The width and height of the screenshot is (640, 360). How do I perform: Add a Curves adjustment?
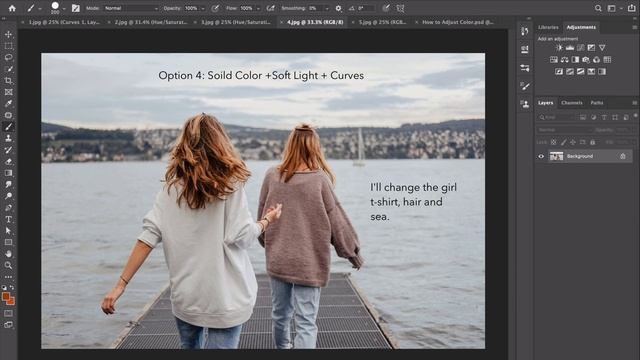pos(580,48)
